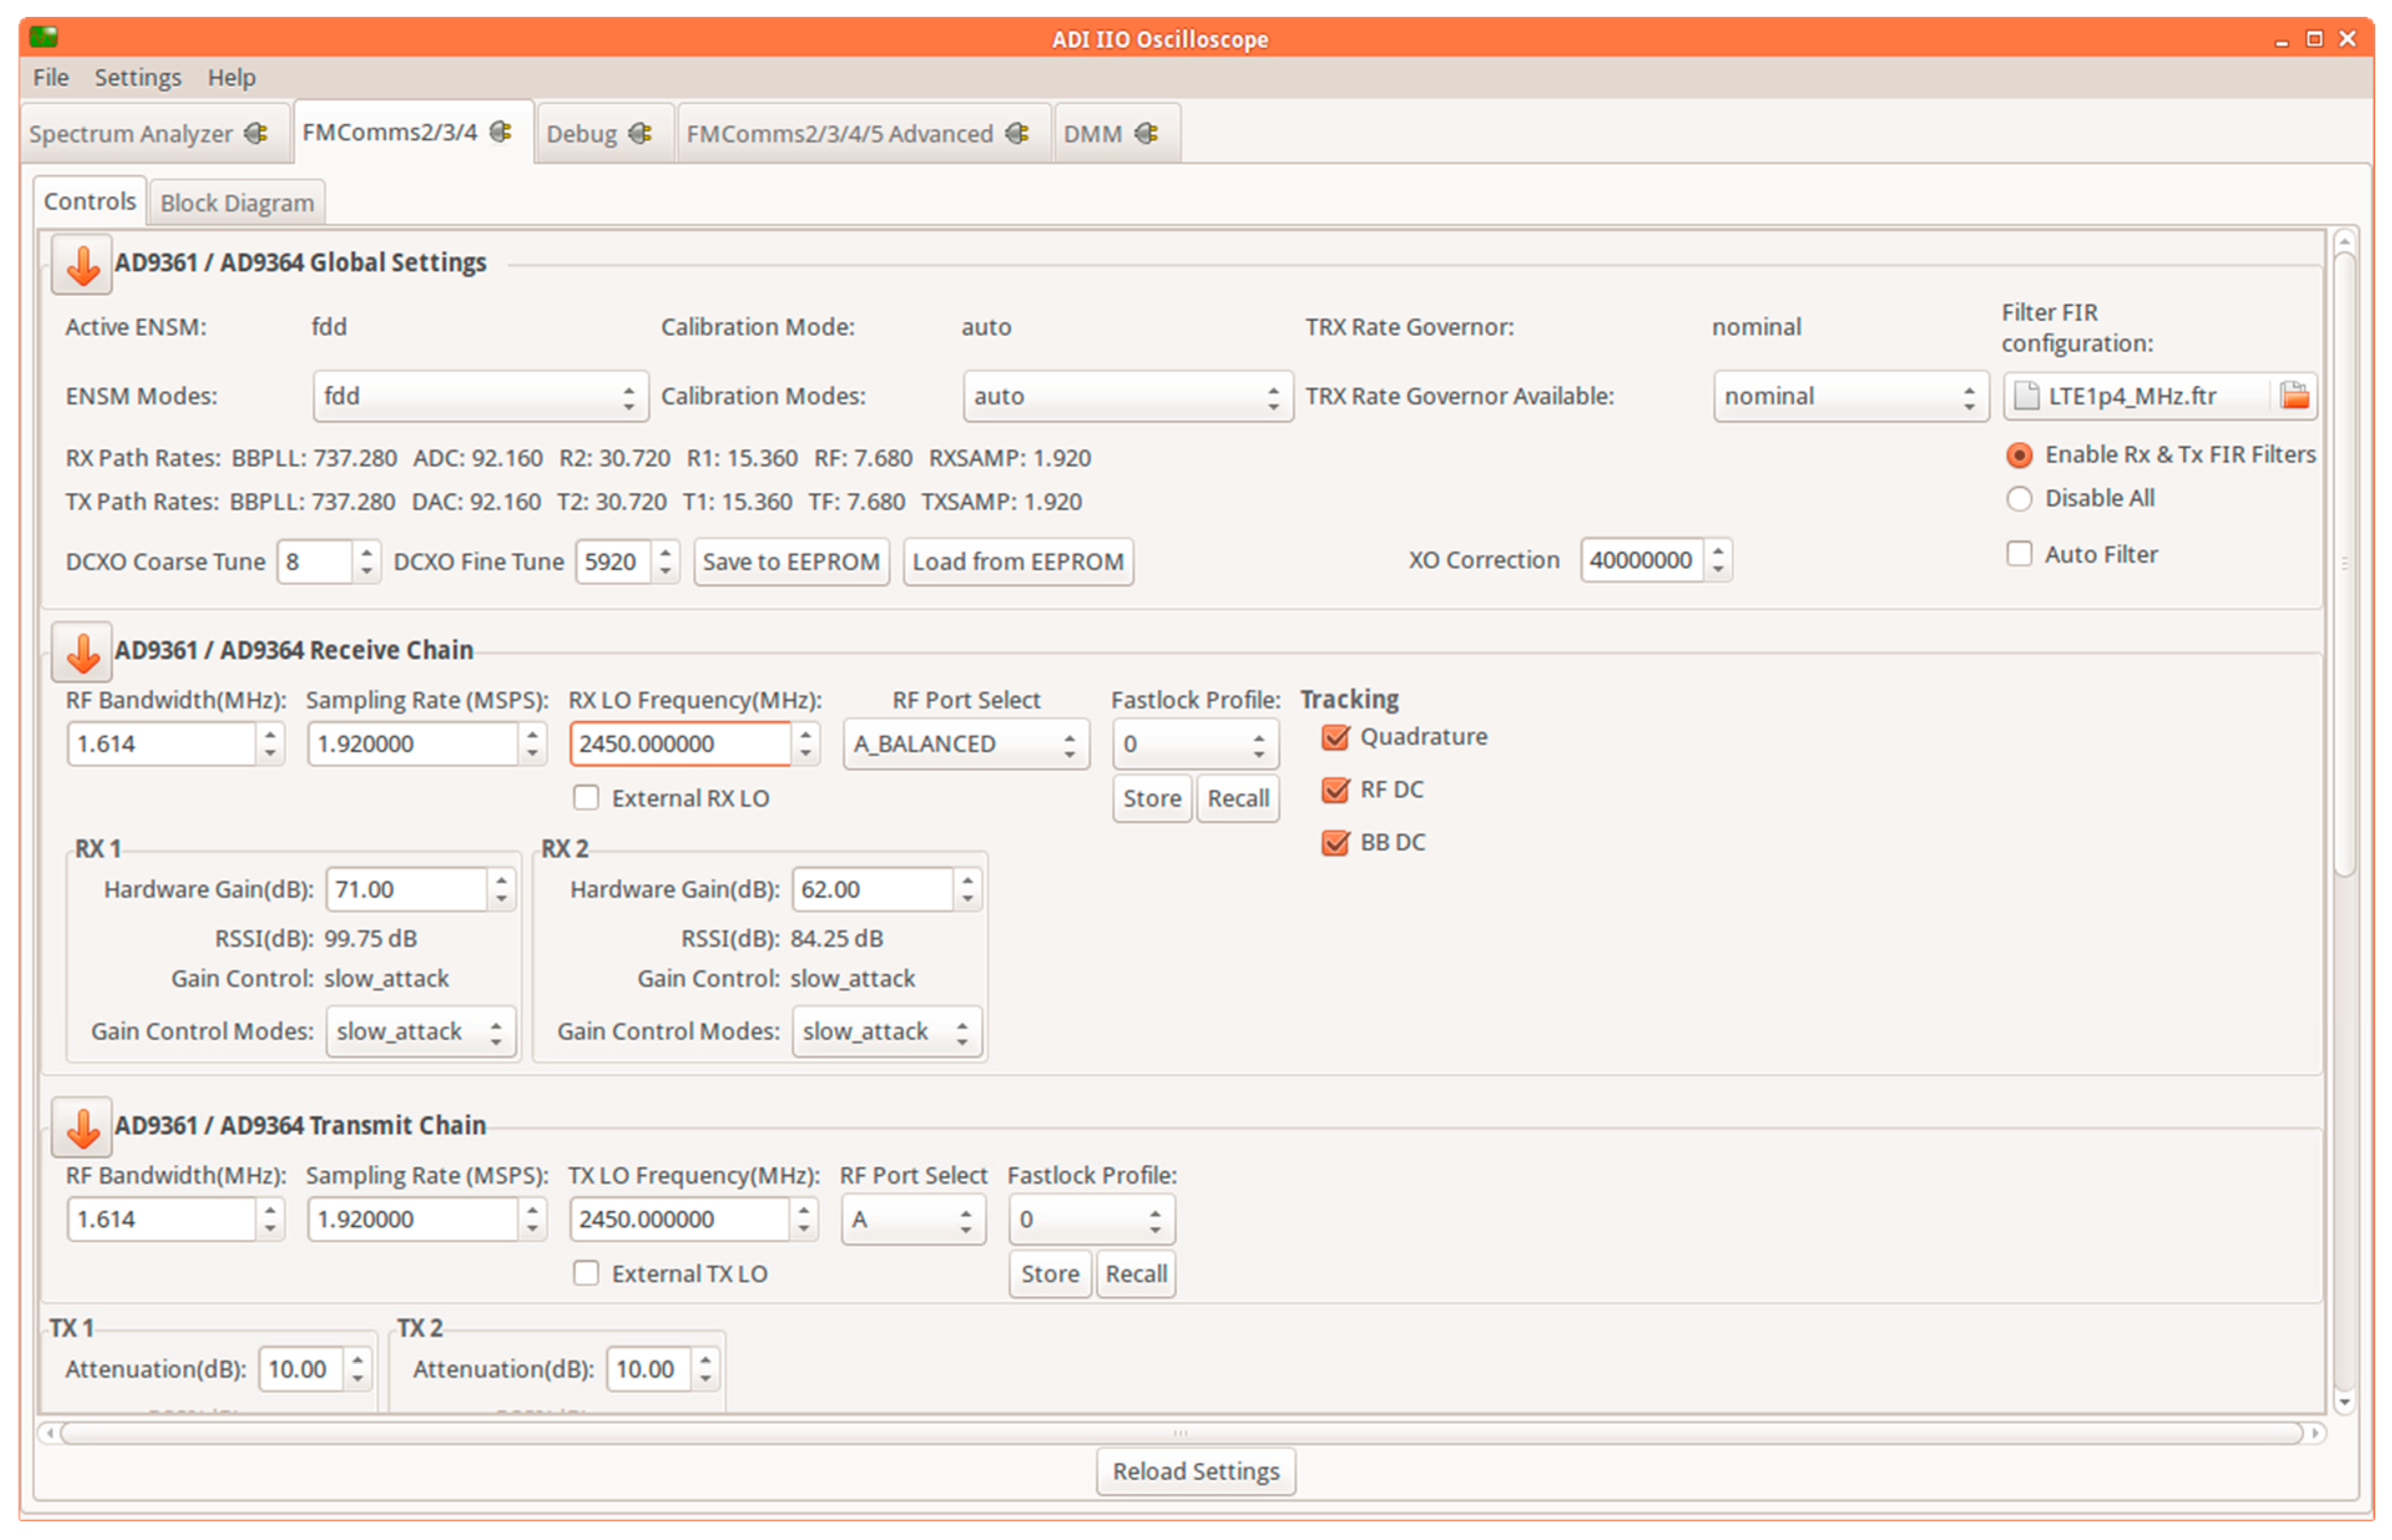The height and width of the screenshot is (1540, 2392).
Task: Open the Settings menu
Action: point(137,77)
